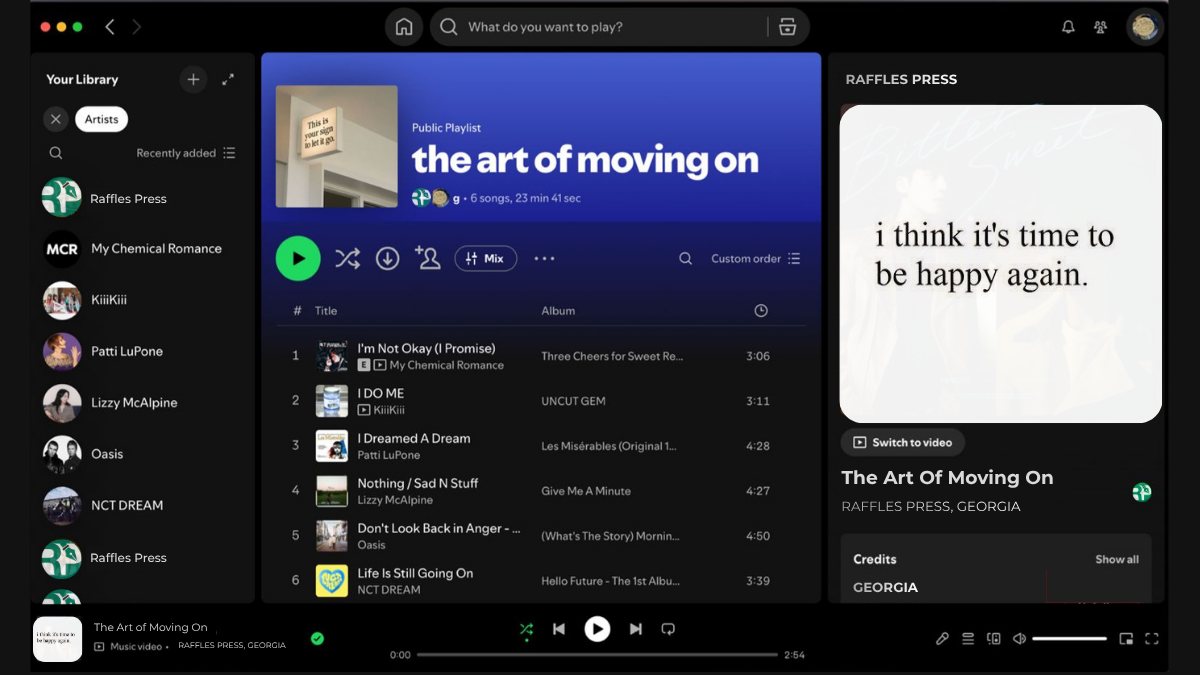This screenshot has width=1200, height=675.
Task: Open the playlist more options ellipsis
Action: click(544, 259)
